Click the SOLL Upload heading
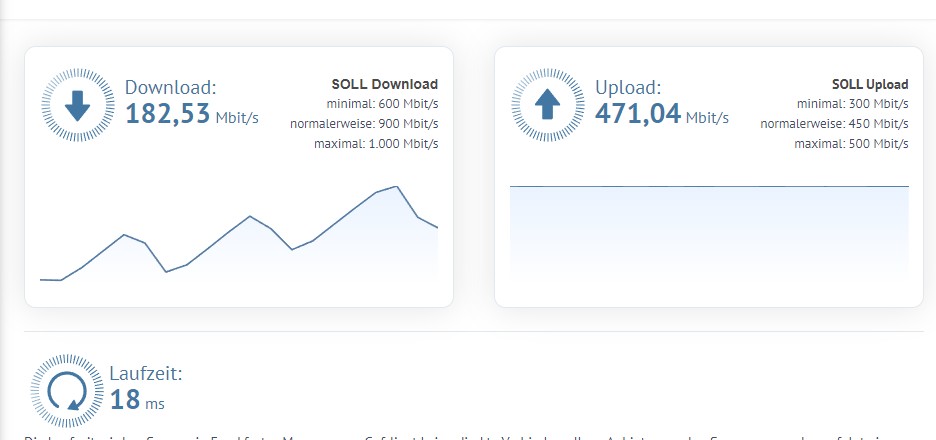The height and width of the screenshot is (440, 936). coord(870,84)
